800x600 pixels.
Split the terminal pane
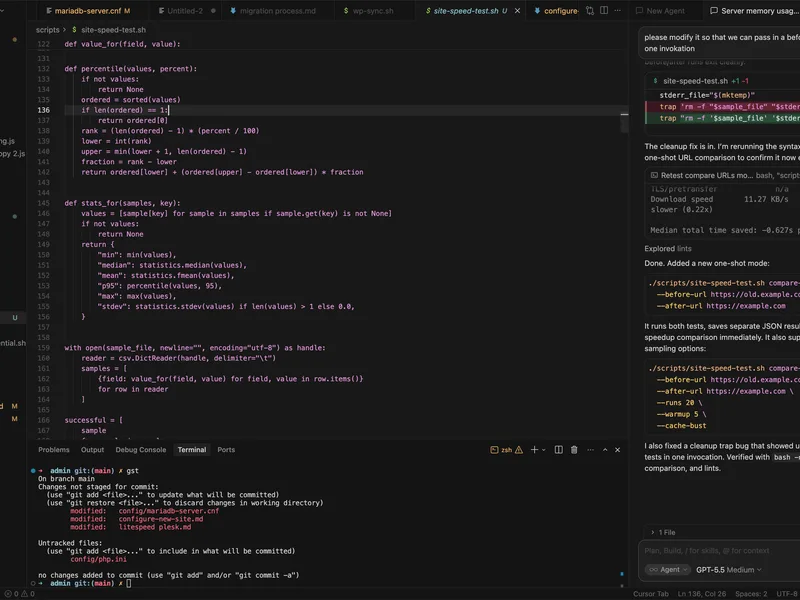[559, 450]
